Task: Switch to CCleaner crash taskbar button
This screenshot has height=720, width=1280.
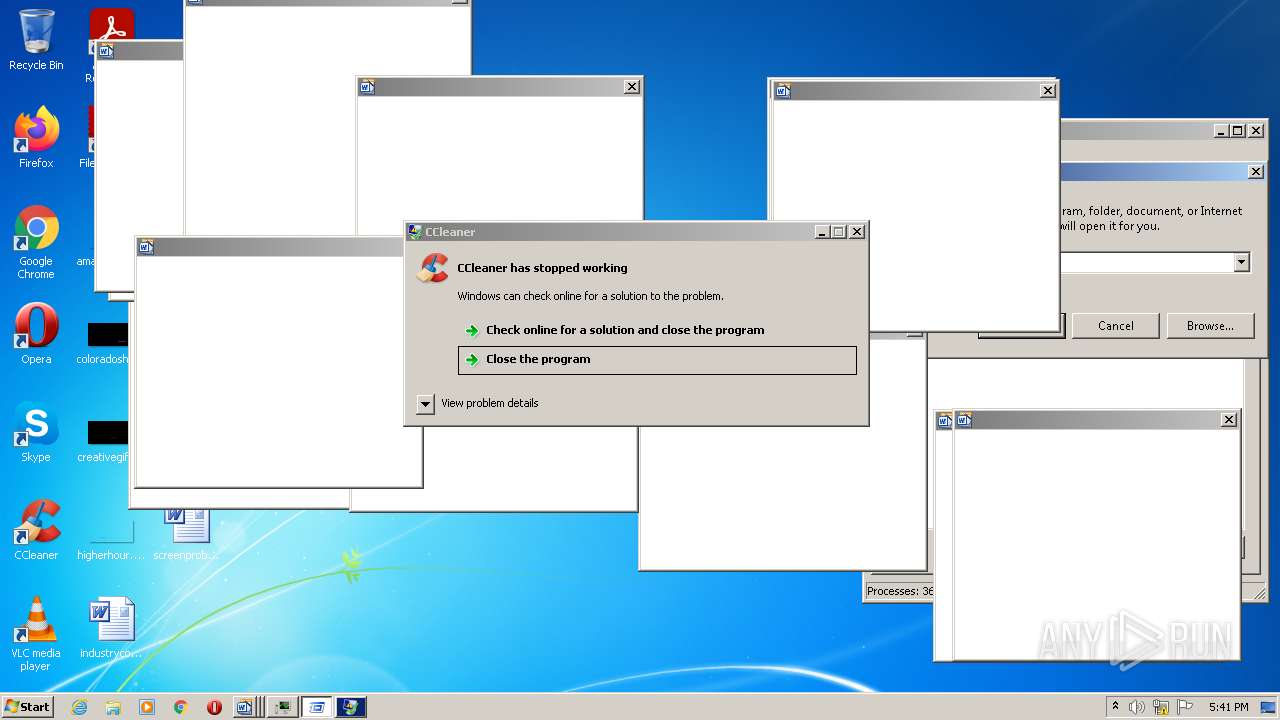Action: (351, 707)
